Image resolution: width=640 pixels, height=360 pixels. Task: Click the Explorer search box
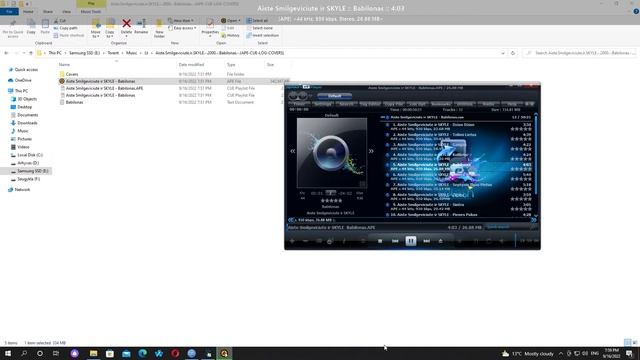pos(580,53)
